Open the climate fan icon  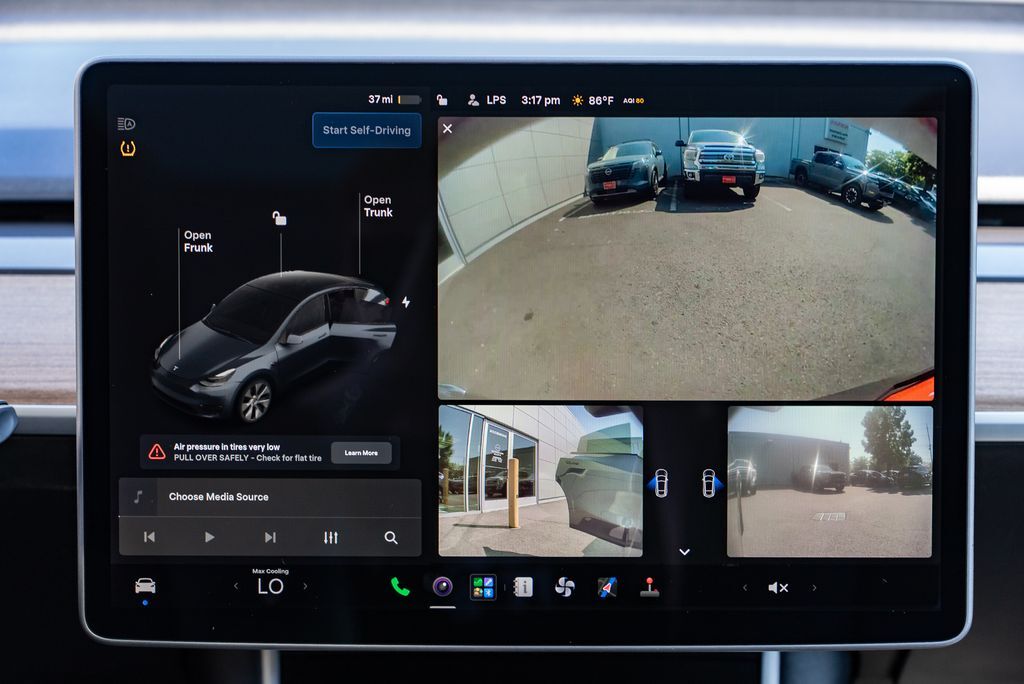click(x=564, y=587)
